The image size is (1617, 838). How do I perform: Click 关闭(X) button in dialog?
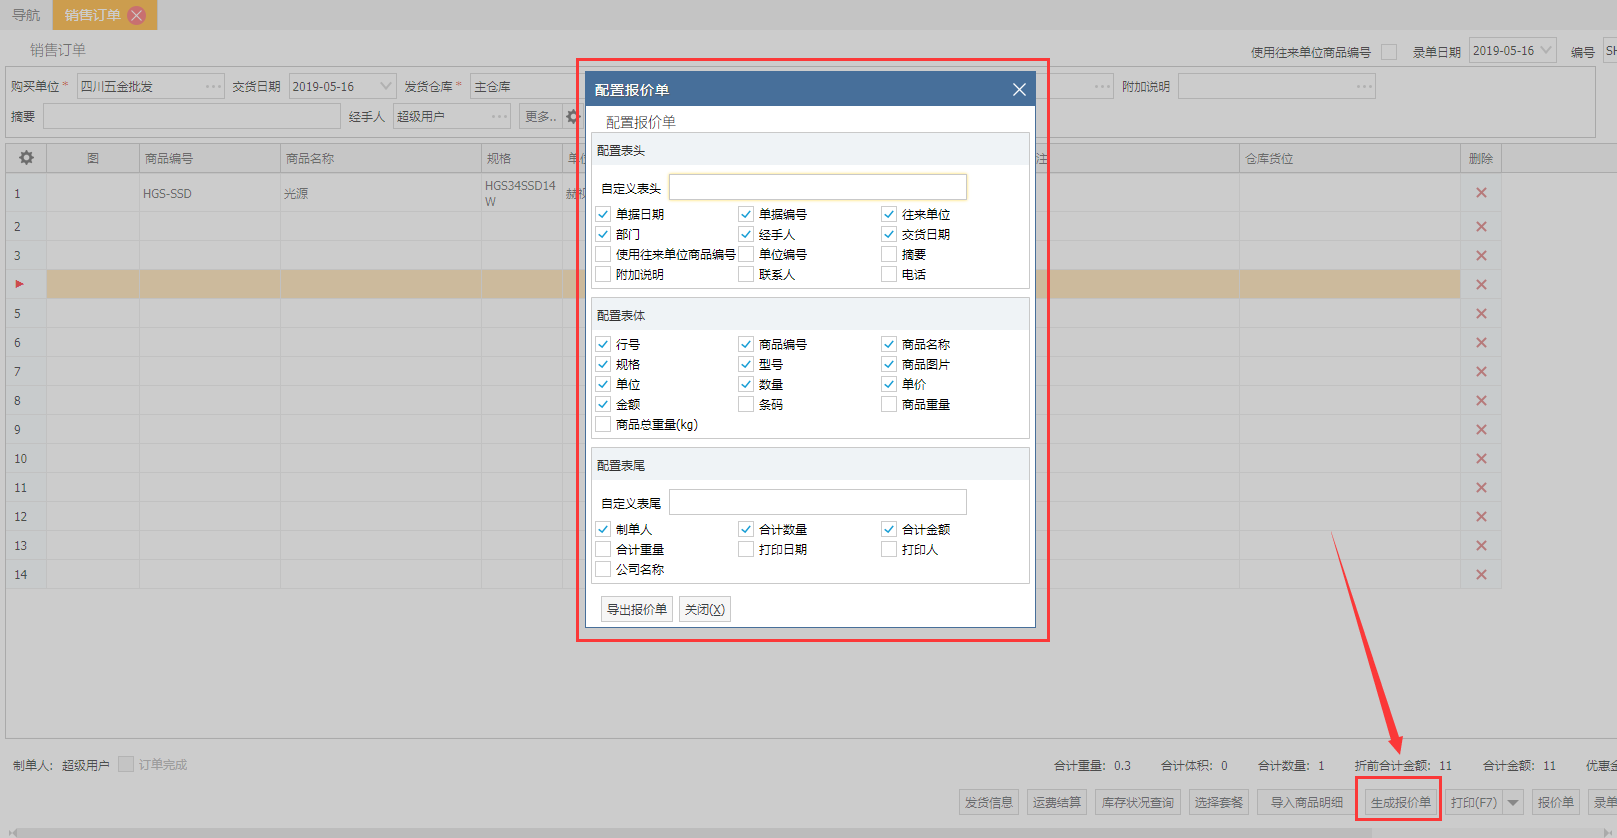(705, 609)
